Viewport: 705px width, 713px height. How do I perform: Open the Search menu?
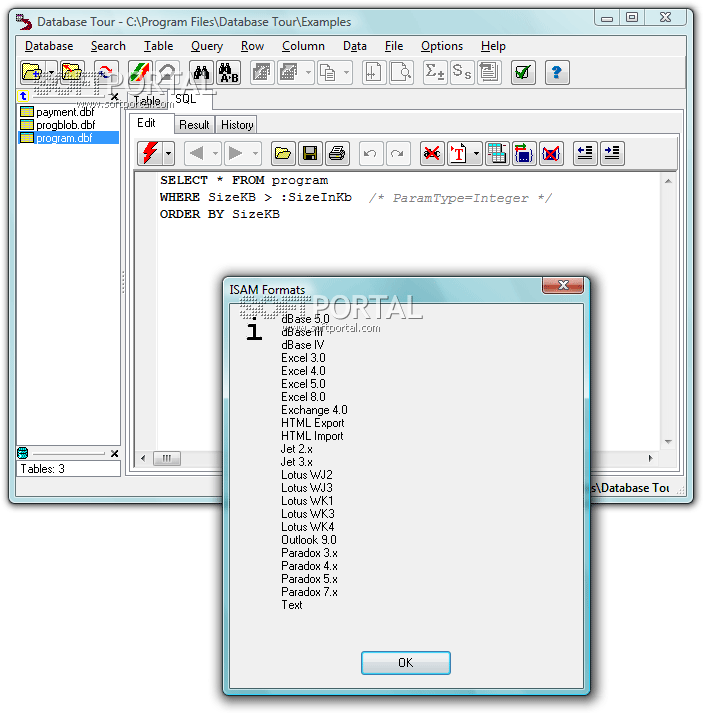pos(108,46)
